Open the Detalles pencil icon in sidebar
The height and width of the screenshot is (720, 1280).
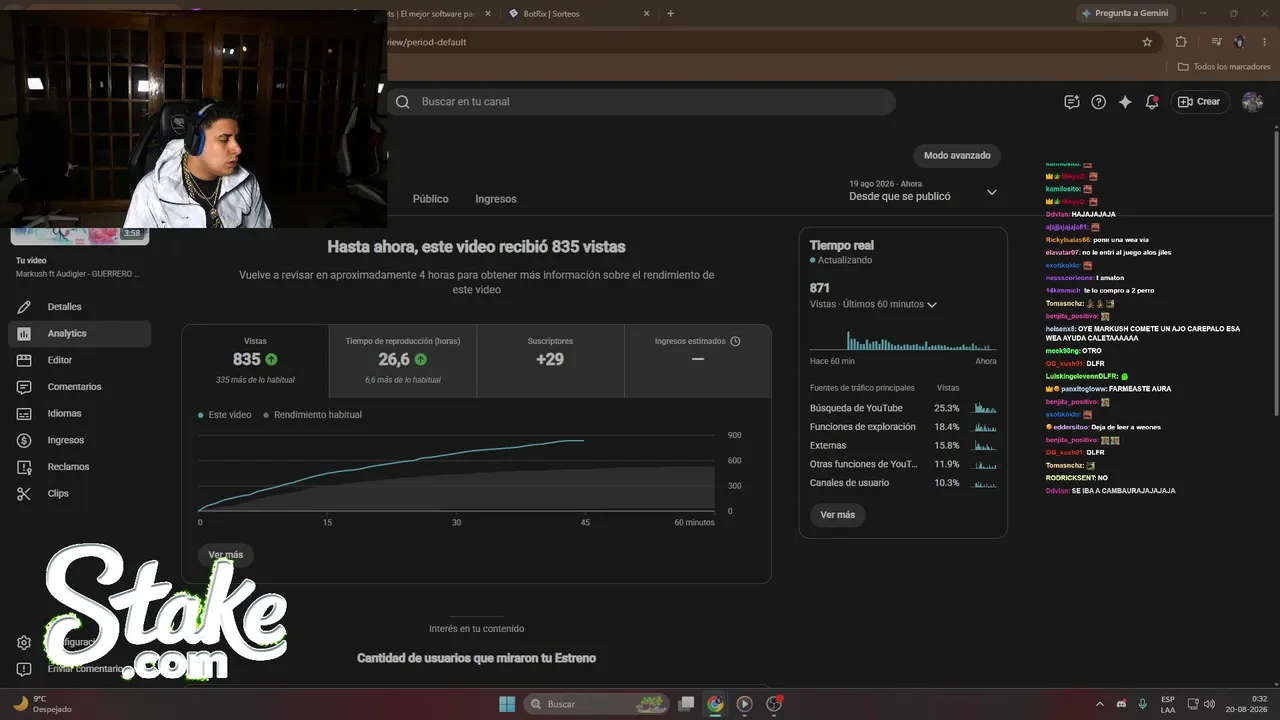coord(25,307)
